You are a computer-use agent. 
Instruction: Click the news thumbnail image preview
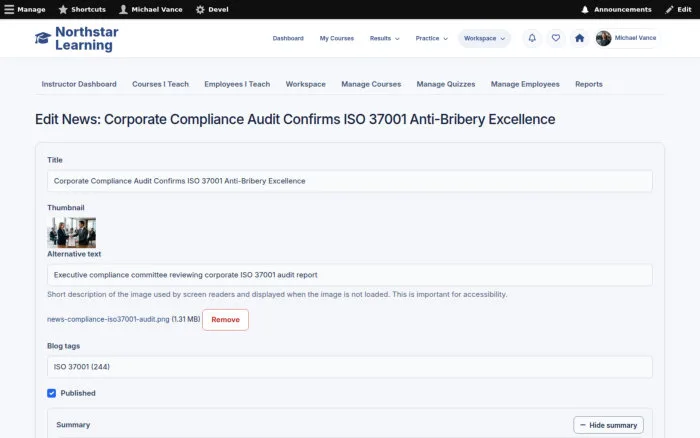coord(71,233)
